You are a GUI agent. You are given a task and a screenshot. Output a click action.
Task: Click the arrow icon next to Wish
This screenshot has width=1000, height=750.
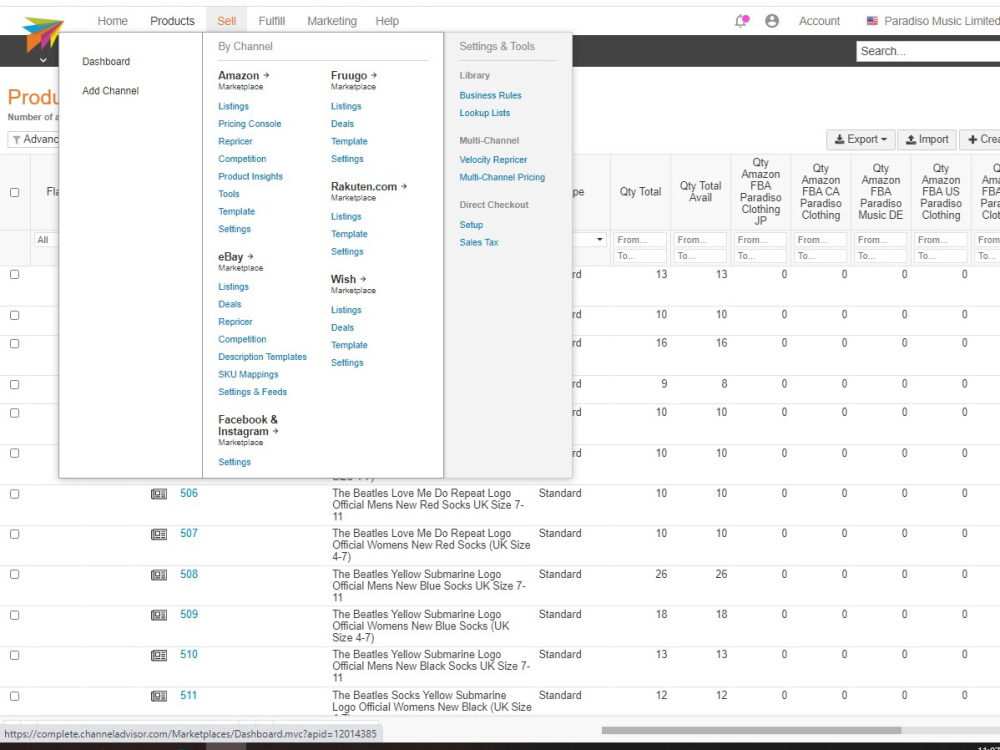click(x=363, y=279)
